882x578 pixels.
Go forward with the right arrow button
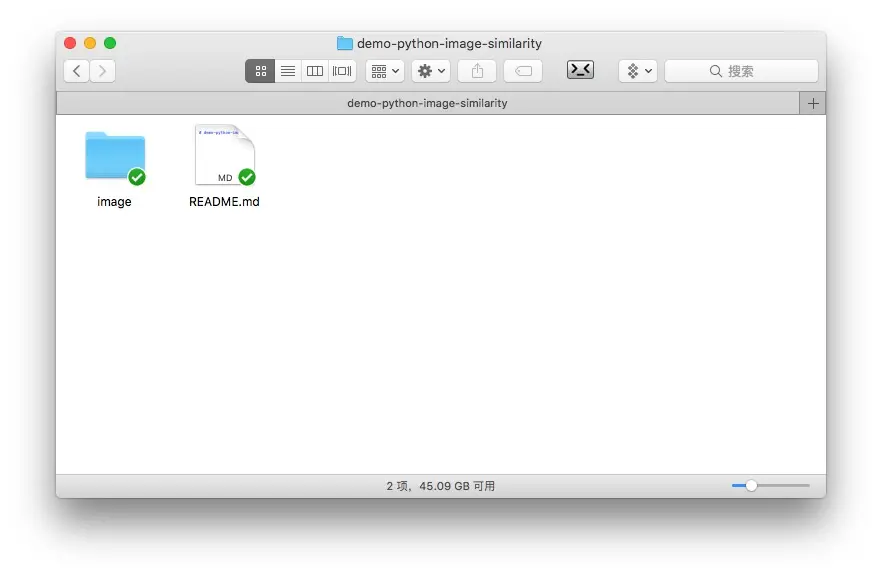pyautogui.click(x=102, y=71)
